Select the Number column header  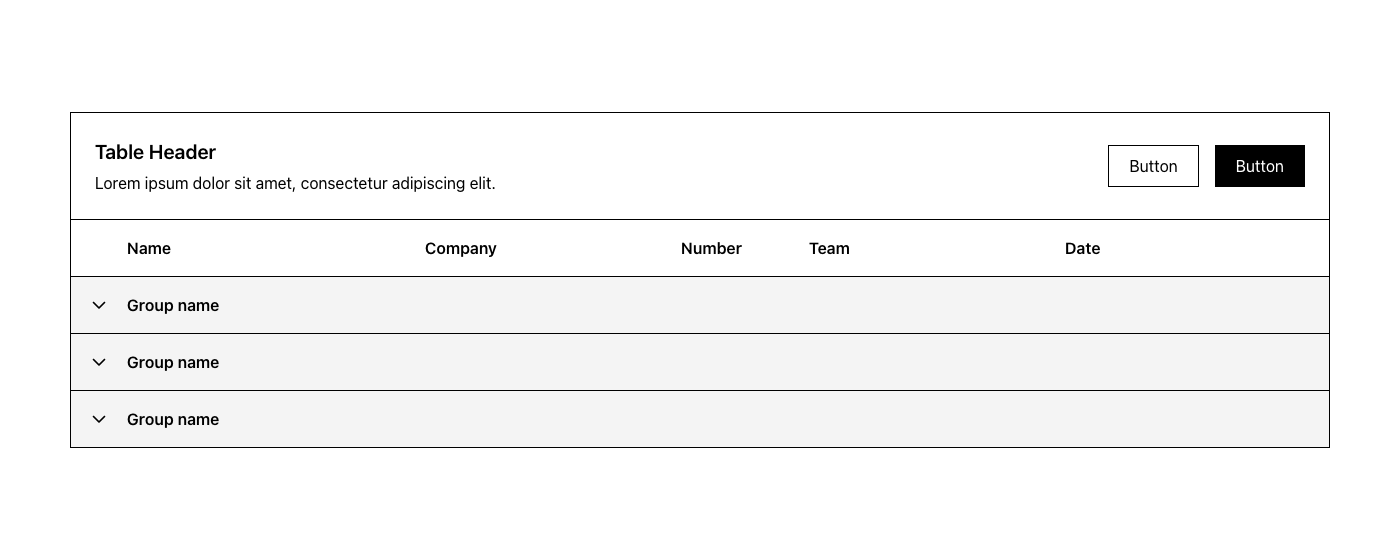click(x=711, y=248)
